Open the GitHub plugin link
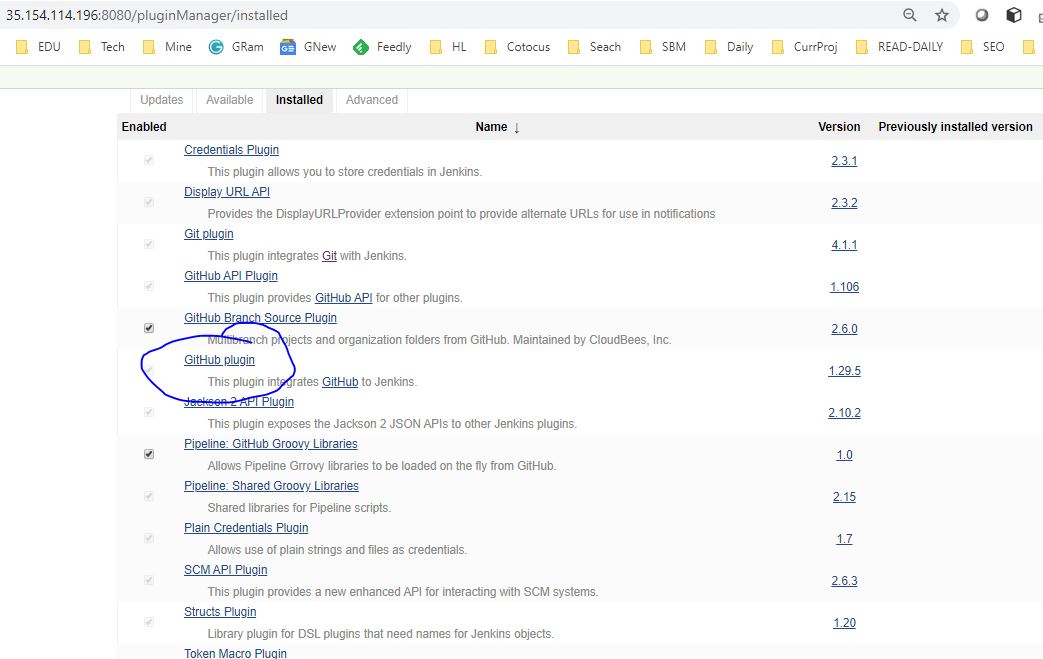 coord(219,360)
